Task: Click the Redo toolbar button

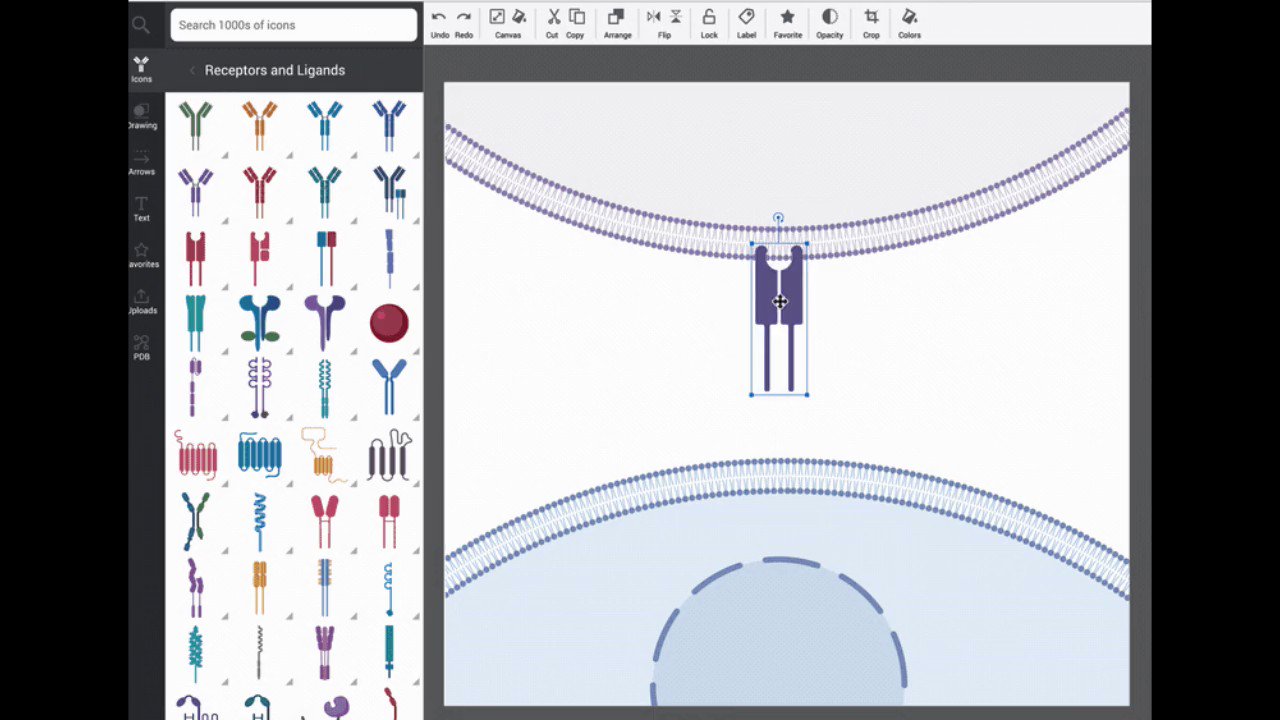Action: [x=464, y=24]
